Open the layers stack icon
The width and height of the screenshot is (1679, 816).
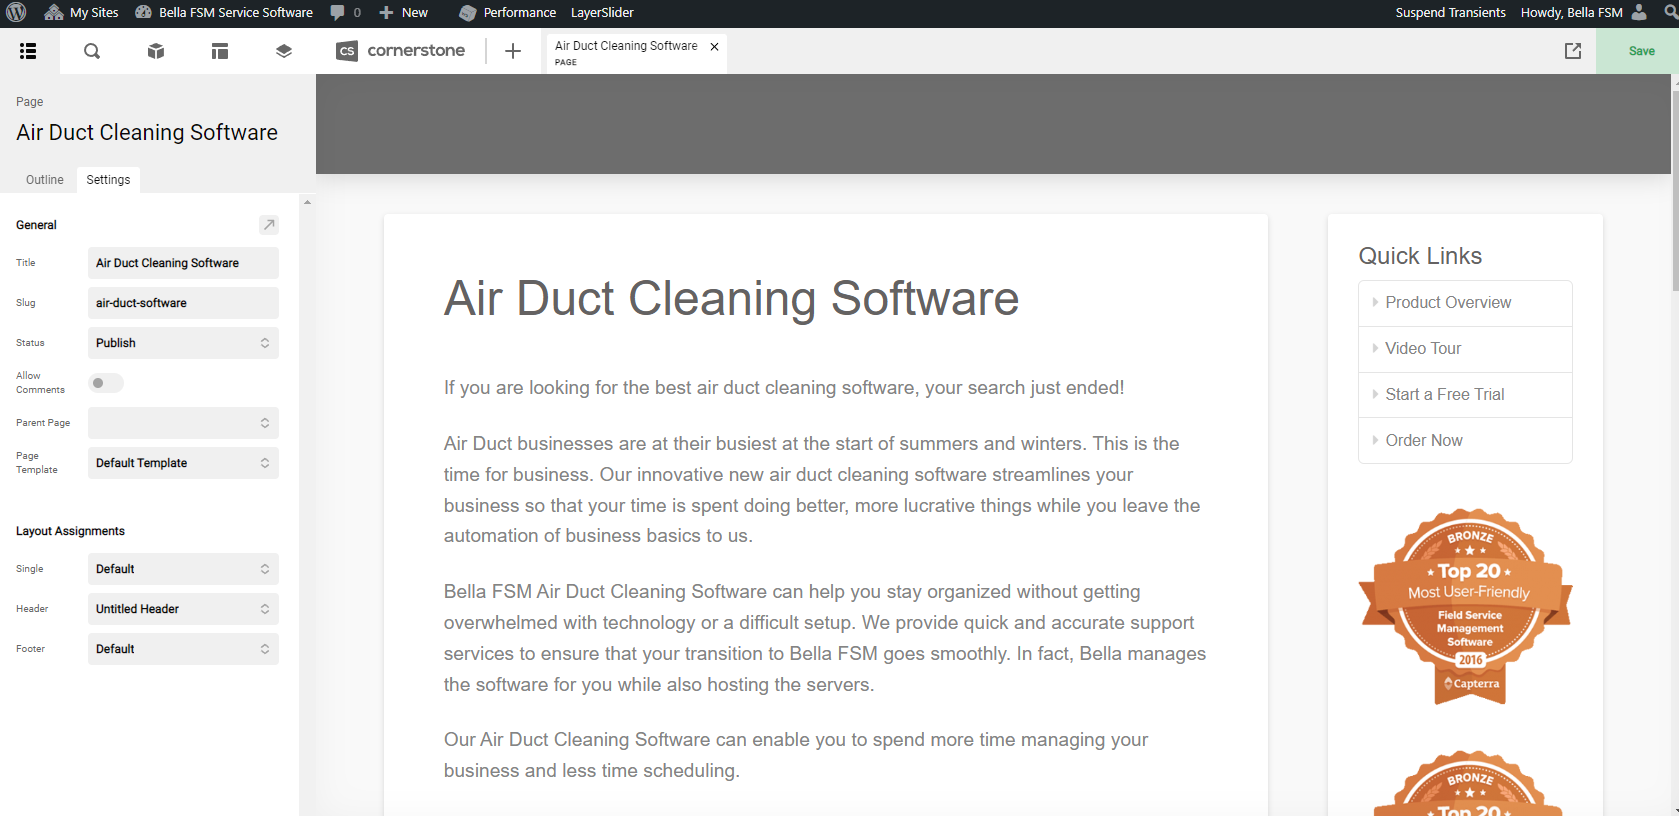click(x=284, y=51)
